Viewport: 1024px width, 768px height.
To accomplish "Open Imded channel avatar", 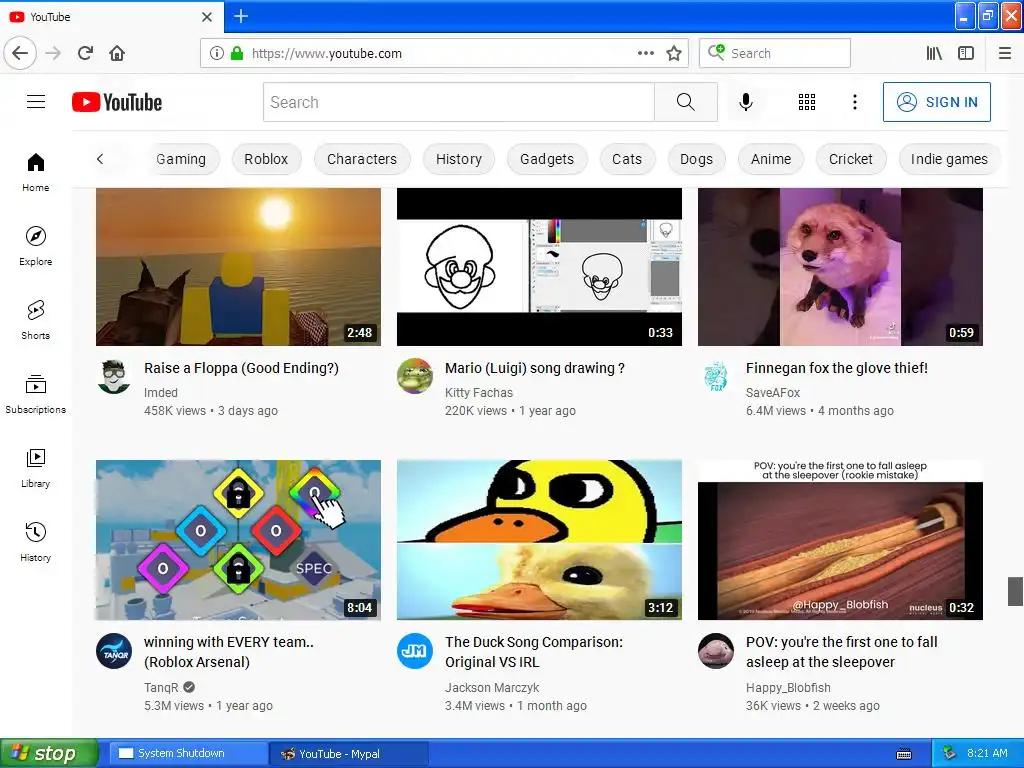I will 114,377.
